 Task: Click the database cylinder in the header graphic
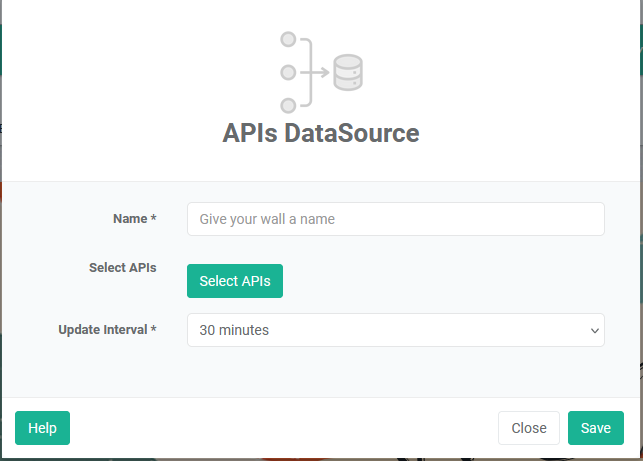[x=348, y=73]
